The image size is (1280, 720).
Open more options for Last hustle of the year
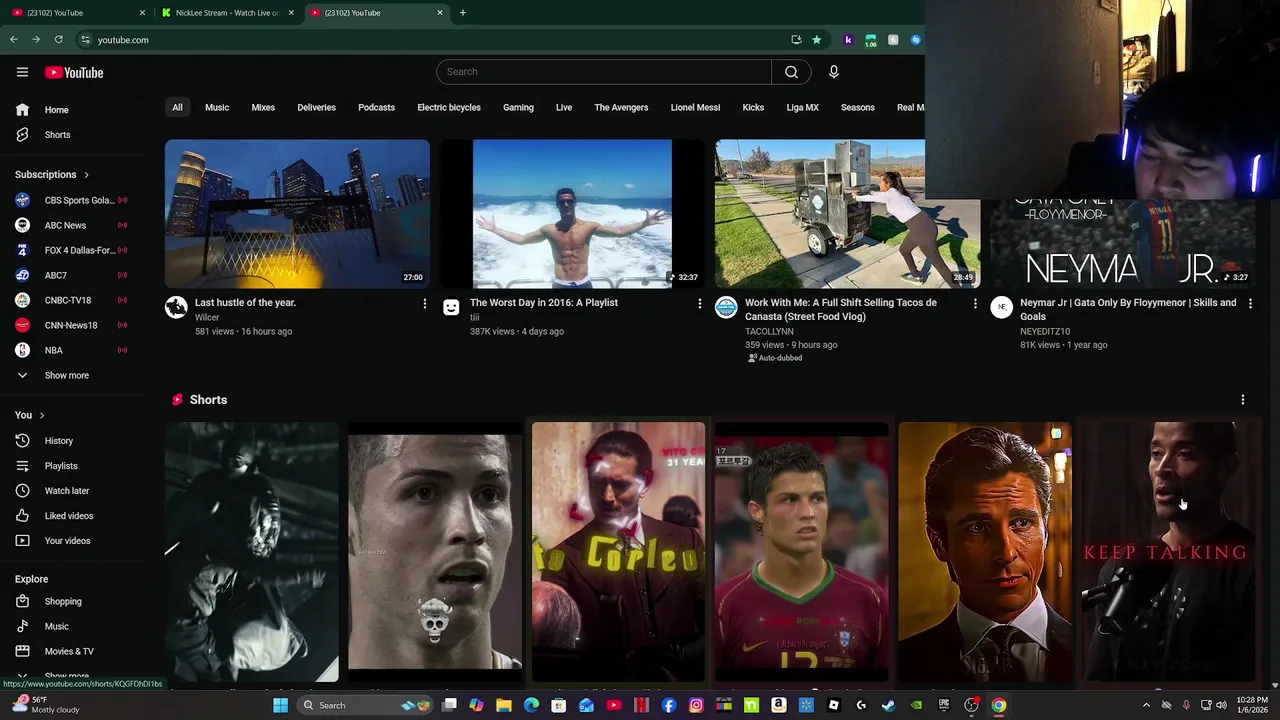pos(424,303)
